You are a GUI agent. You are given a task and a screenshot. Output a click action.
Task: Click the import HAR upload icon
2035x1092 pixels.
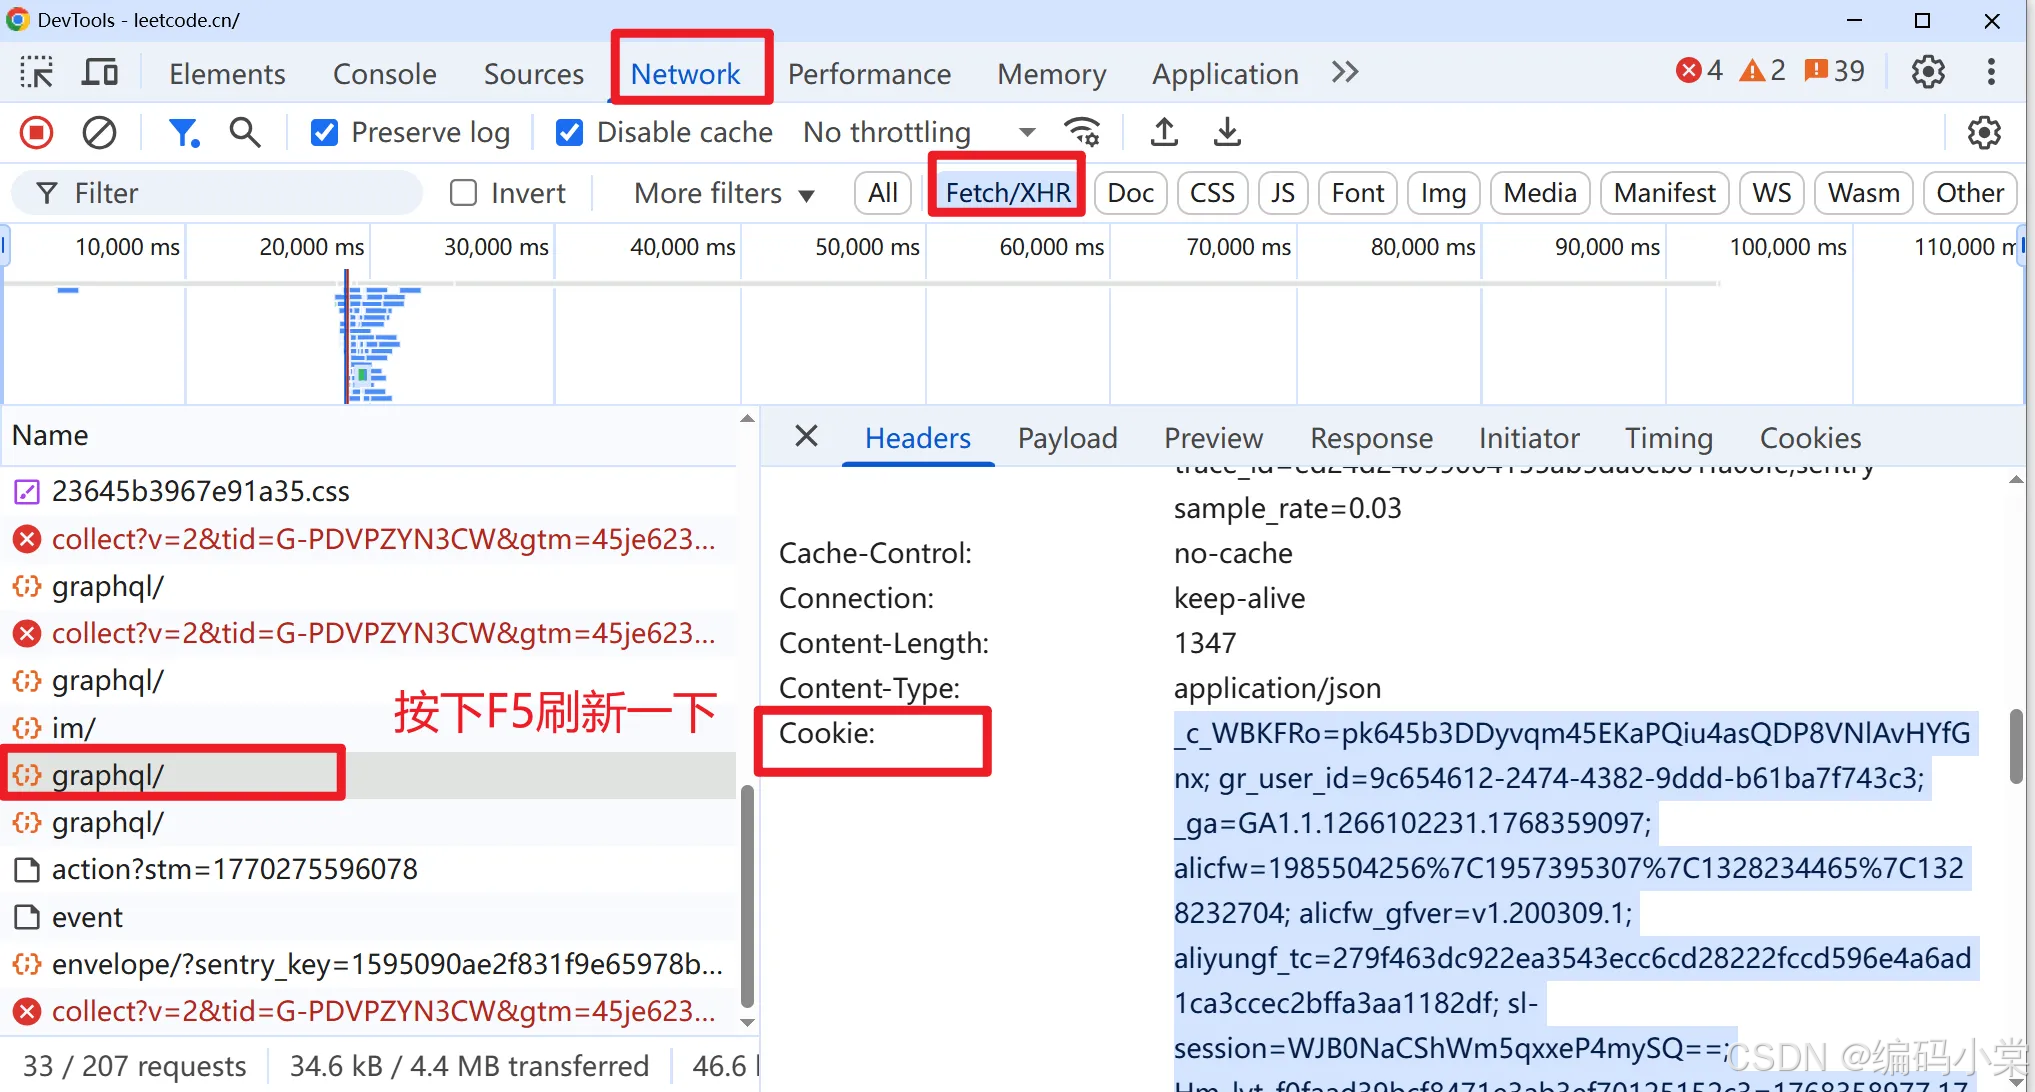click(1164, 132)
